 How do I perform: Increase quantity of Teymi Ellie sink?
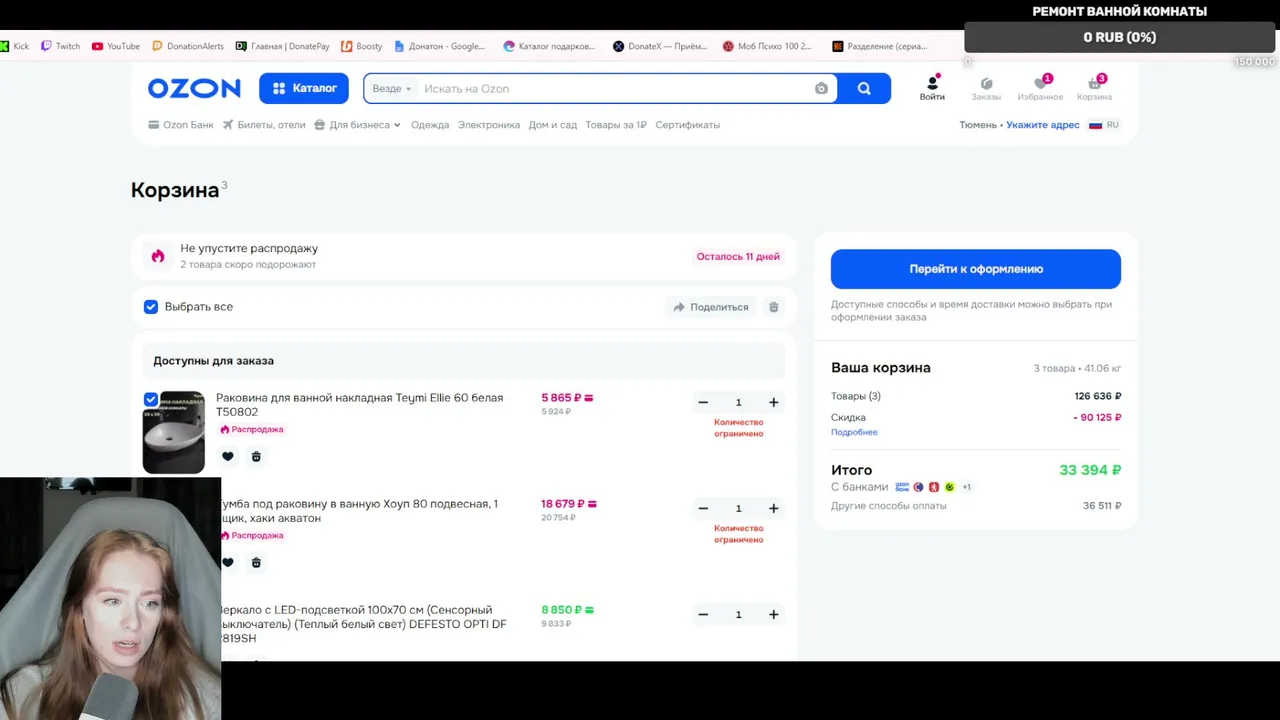pyautogui.click(x=773, y=402)
